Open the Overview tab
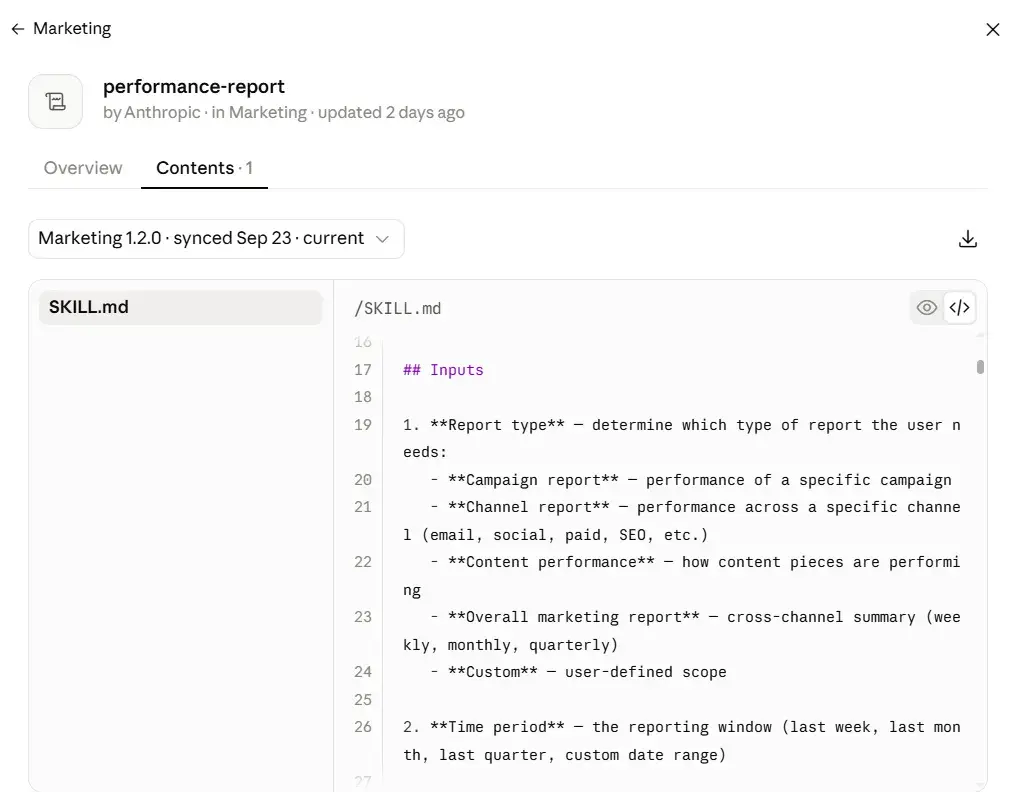The height and width of the screenshot is (792, 1023). 83,168
